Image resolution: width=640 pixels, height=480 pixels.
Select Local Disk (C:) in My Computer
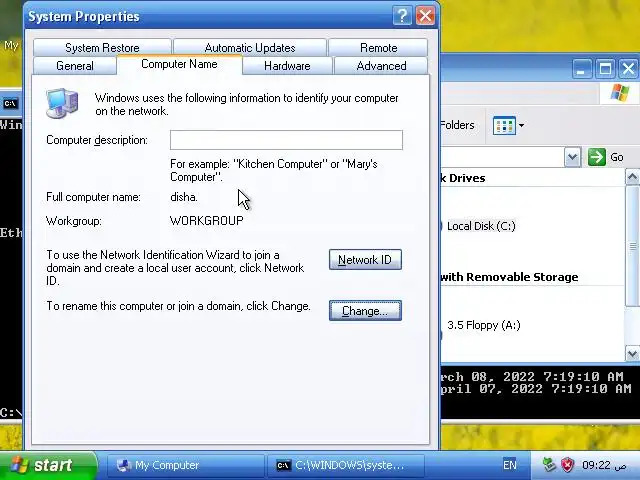pos(481,226)
